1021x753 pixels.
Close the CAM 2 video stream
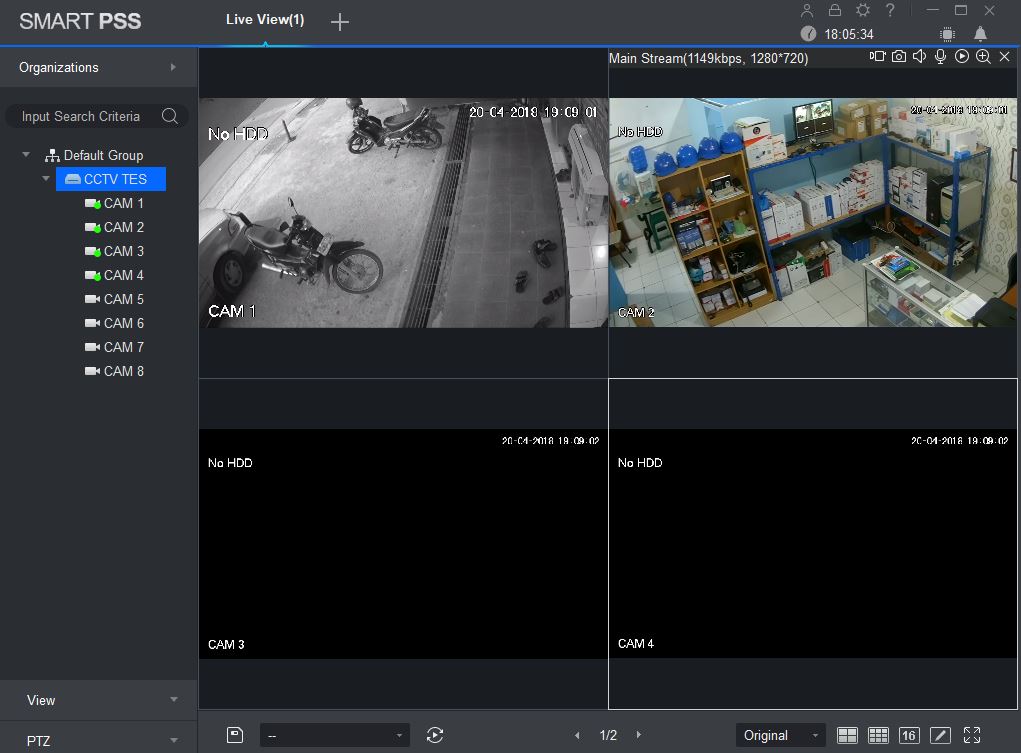point(1005,57)
